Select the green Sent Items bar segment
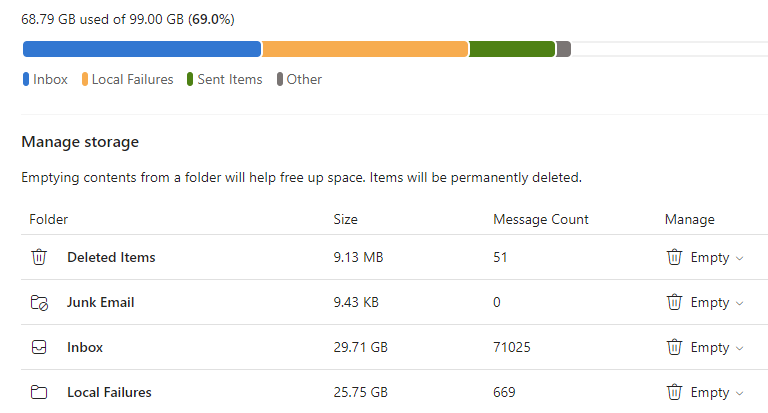This screenshot has height=413, width=768. [512, 49]
